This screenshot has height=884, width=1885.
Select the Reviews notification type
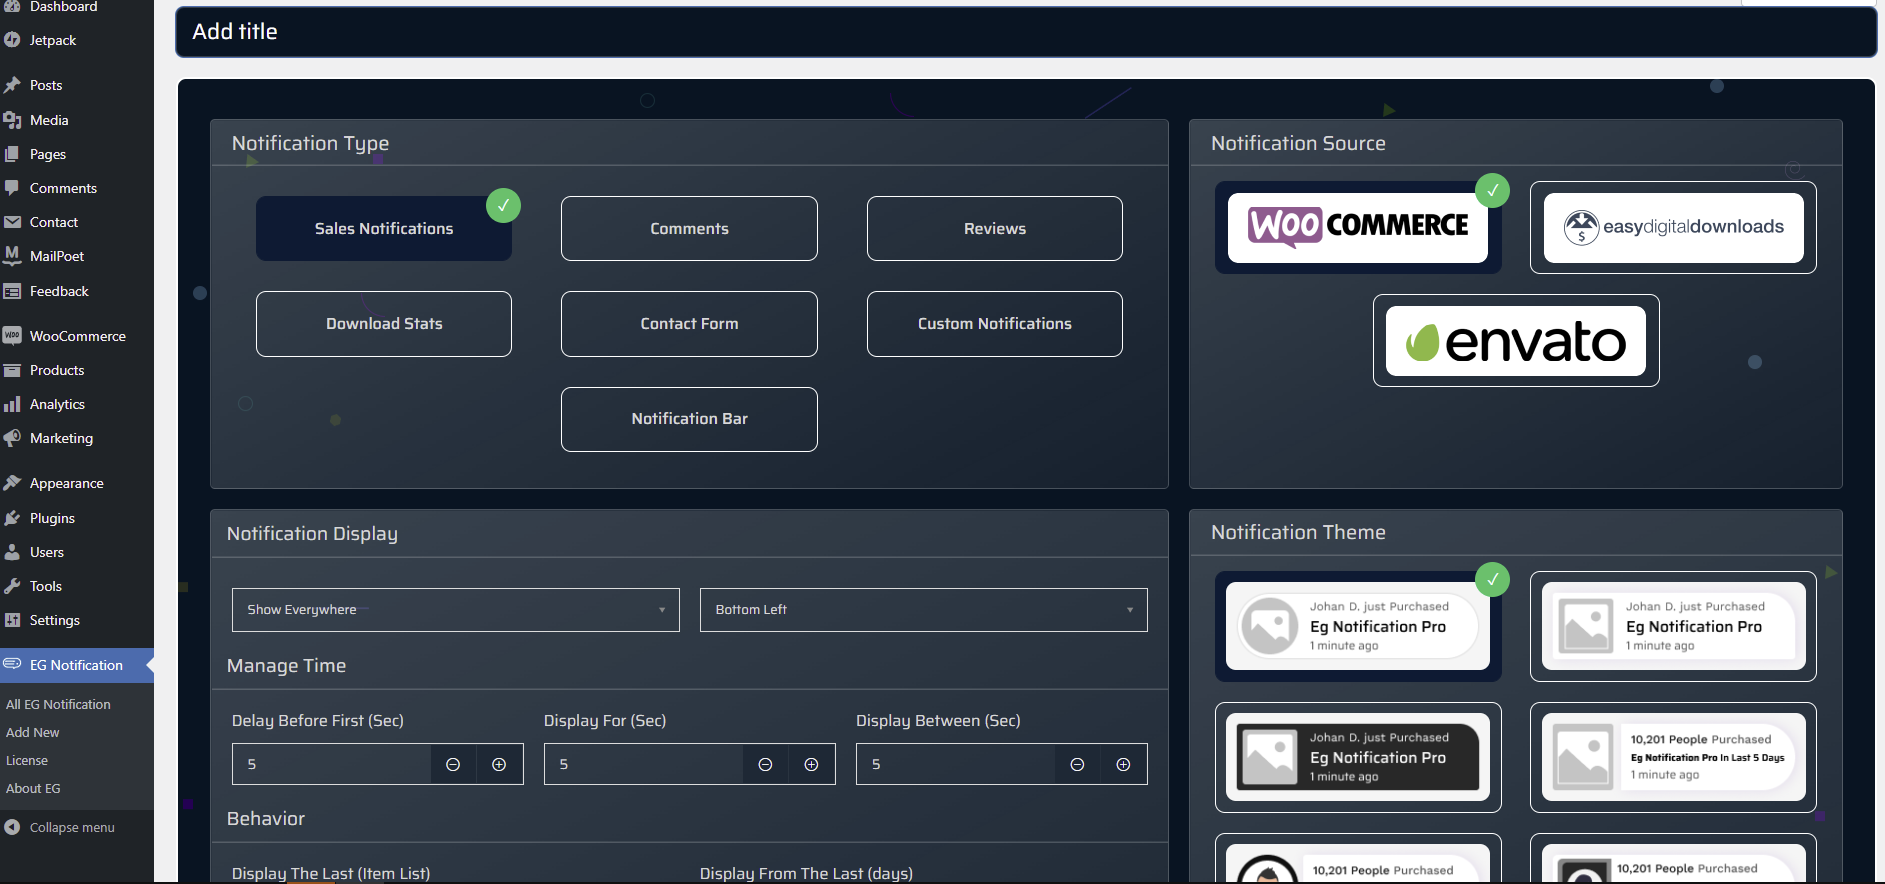point(995,228)
